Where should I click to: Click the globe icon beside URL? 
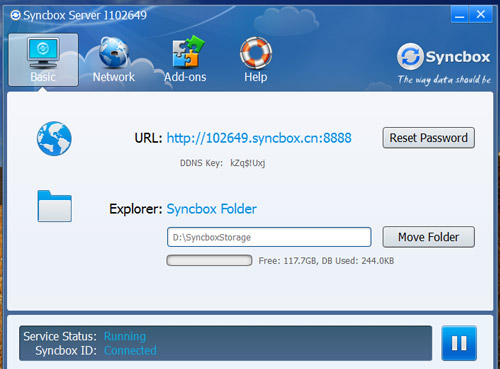(x=54, y=138)
